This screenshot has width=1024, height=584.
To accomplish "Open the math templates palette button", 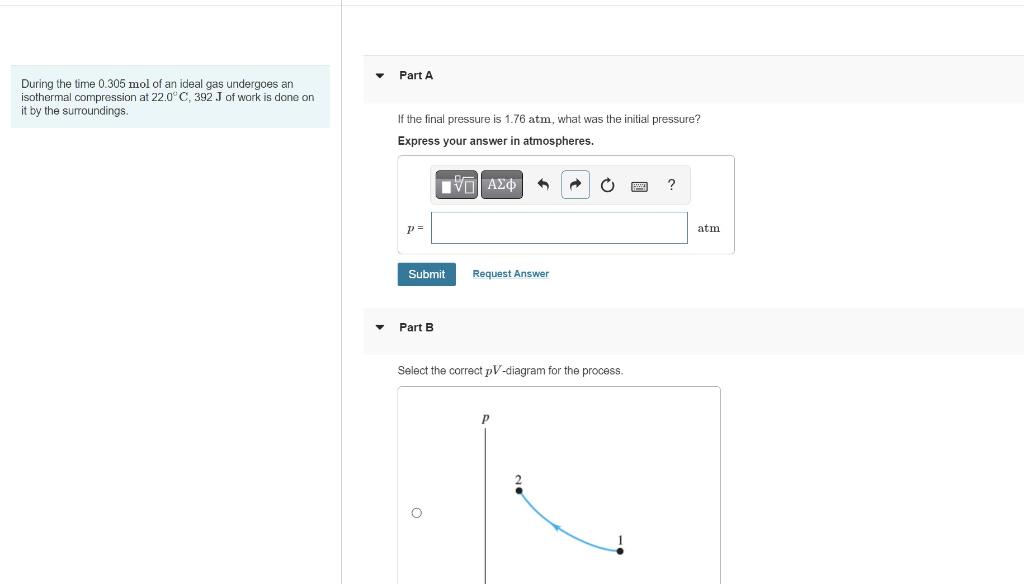I will (x=457, y=185).
